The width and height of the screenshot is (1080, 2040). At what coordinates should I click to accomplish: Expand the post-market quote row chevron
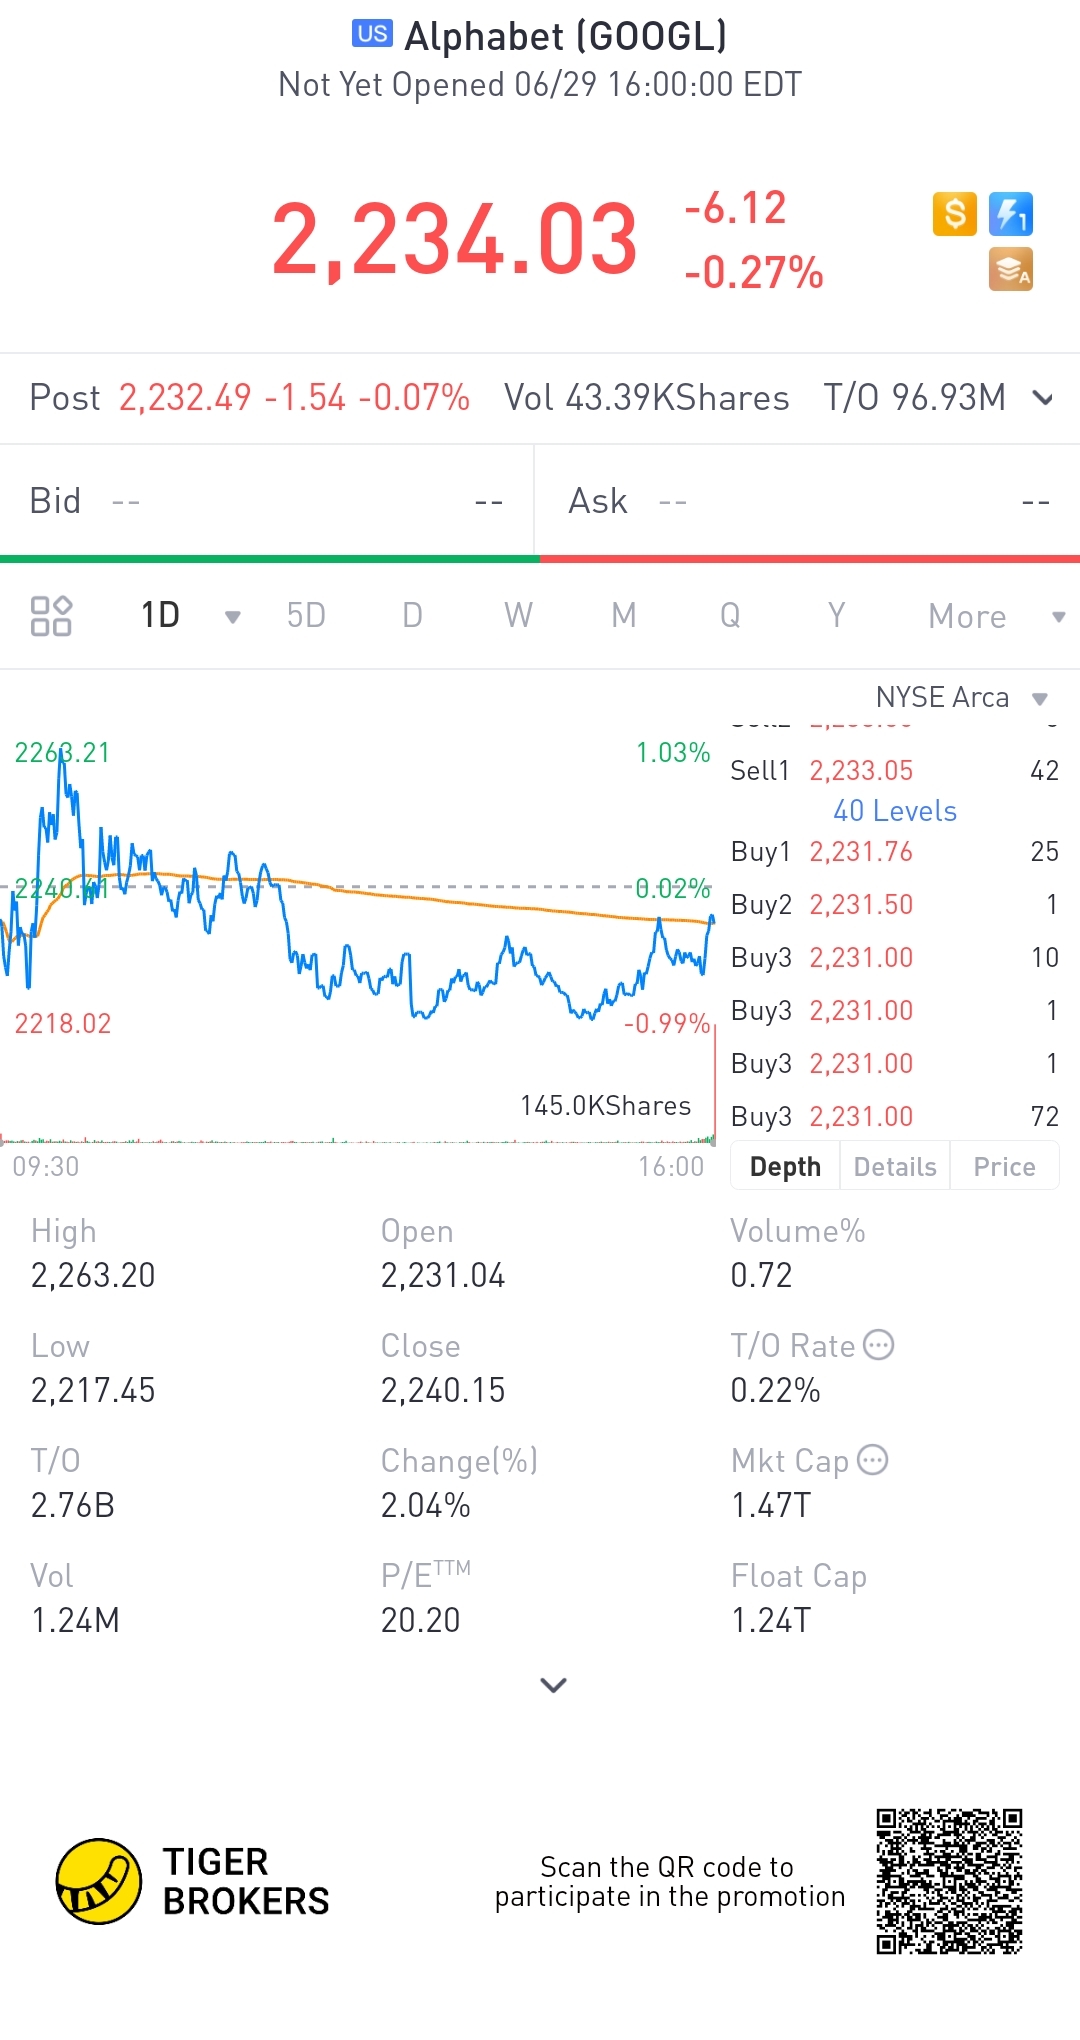click(x=1043, y=398)
